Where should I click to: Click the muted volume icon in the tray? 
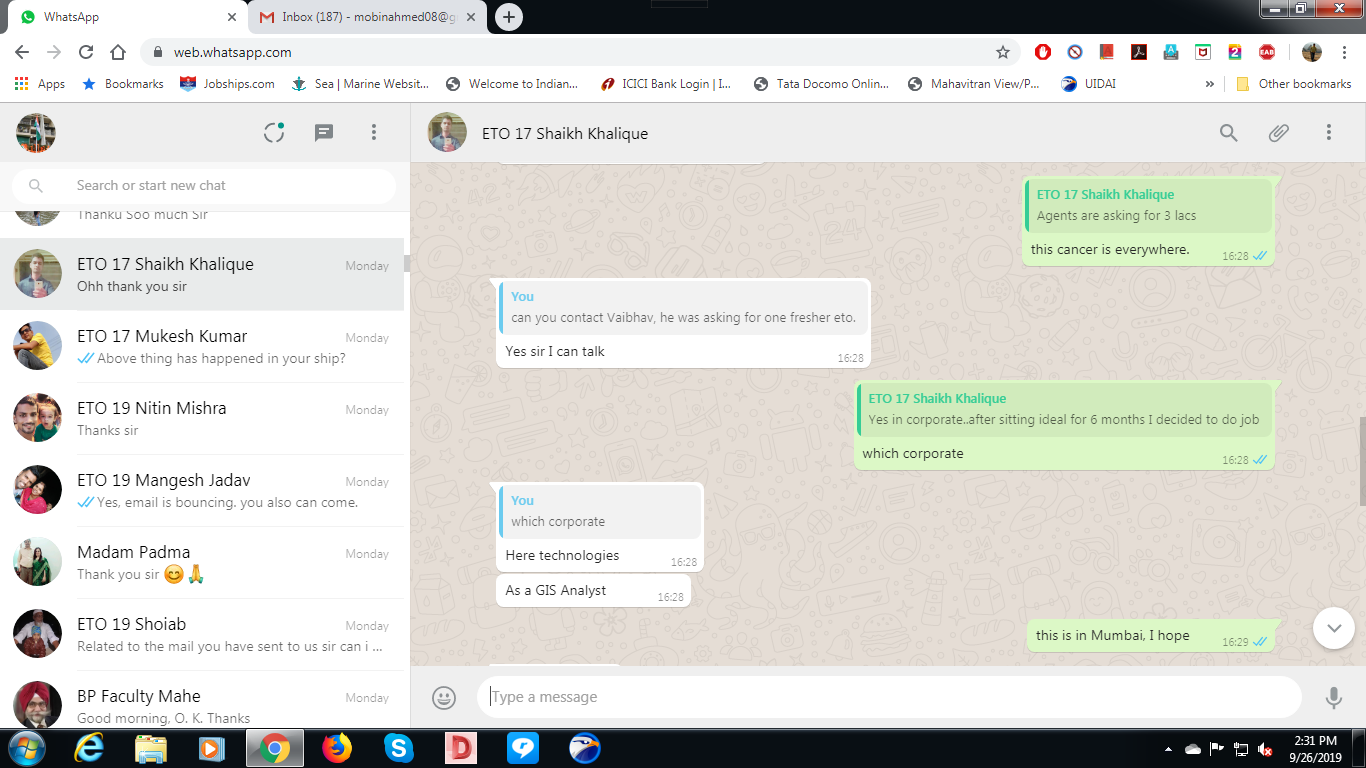1266,749
